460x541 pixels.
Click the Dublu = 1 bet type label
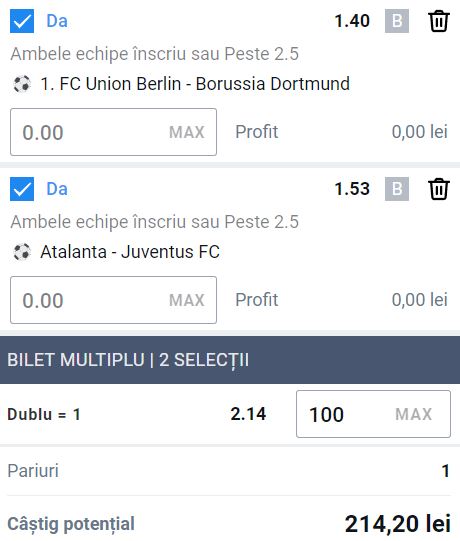[x=44, y=414]
